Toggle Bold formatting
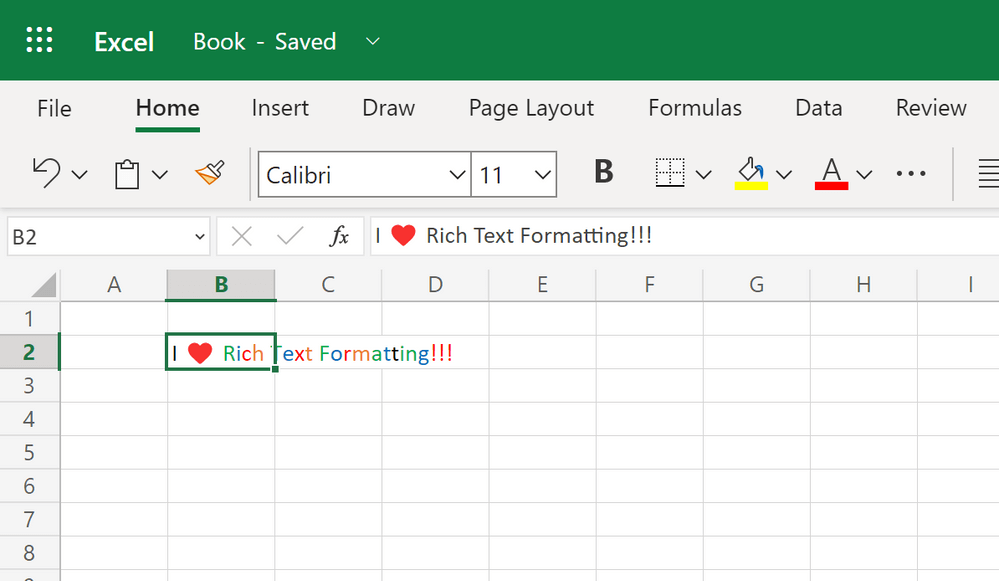 tap(603, 172)
